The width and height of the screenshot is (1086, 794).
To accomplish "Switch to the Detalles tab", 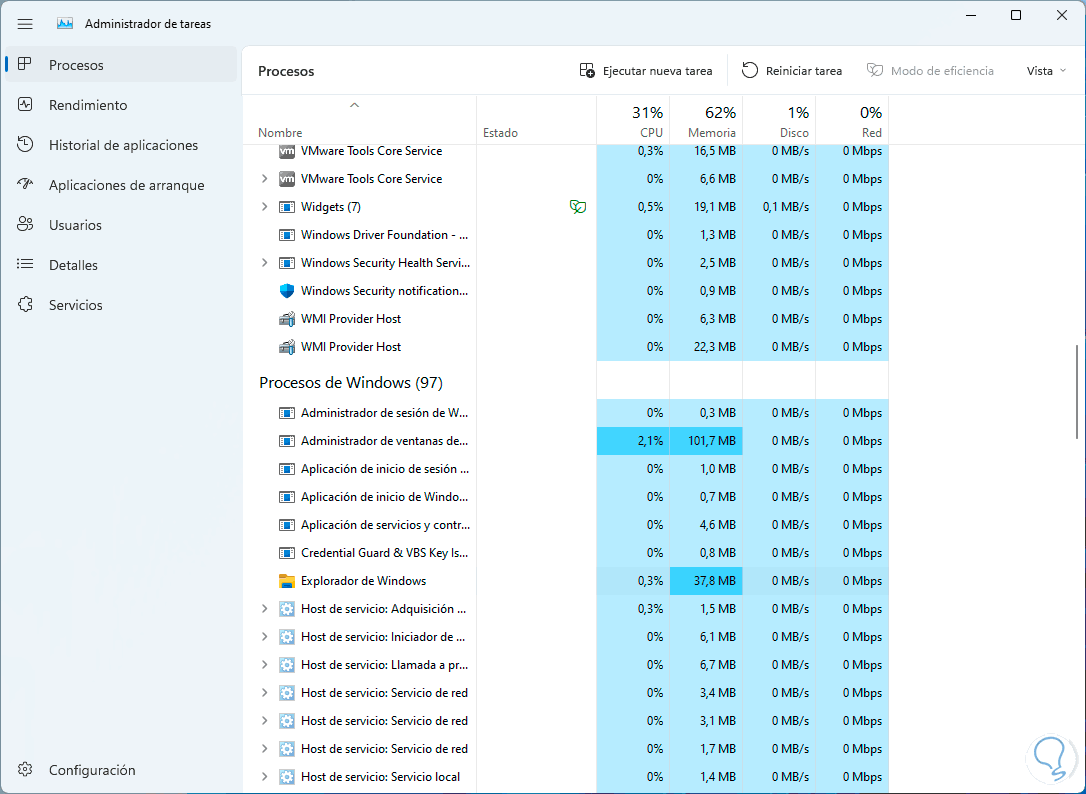I will [73, 265].
